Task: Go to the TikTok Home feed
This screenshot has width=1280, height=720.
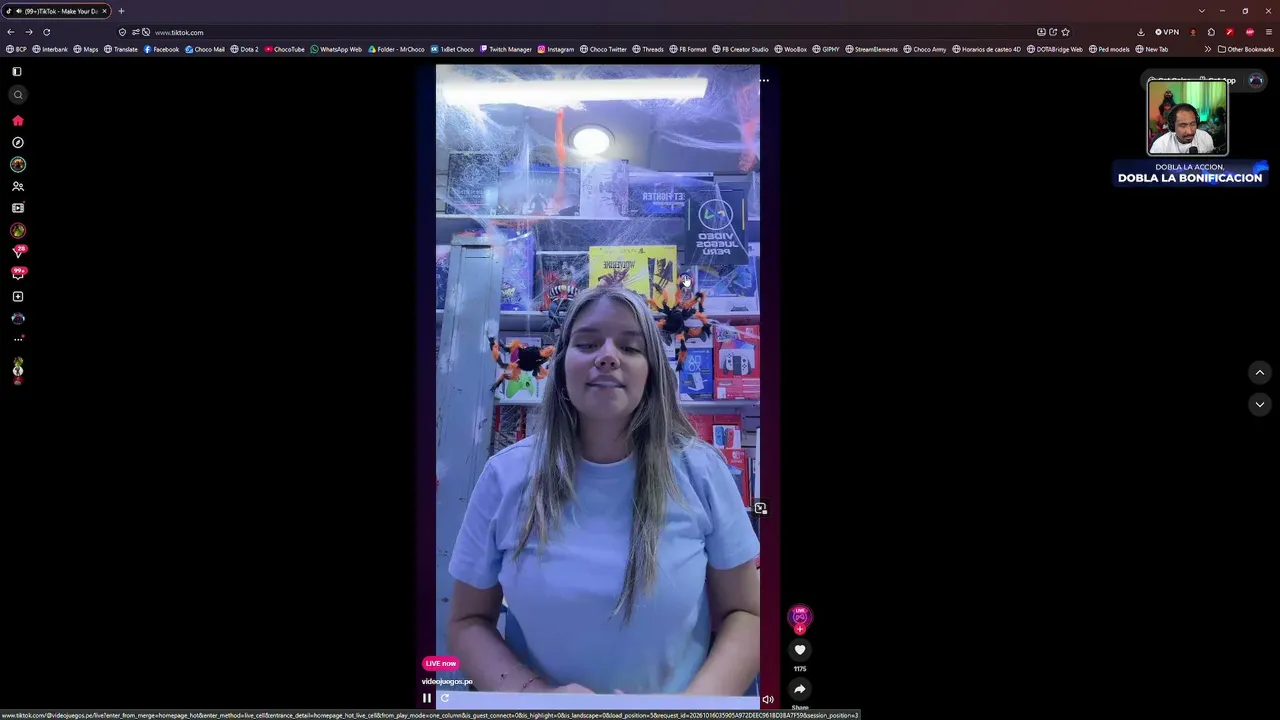Action: click(x=18, y=120)
